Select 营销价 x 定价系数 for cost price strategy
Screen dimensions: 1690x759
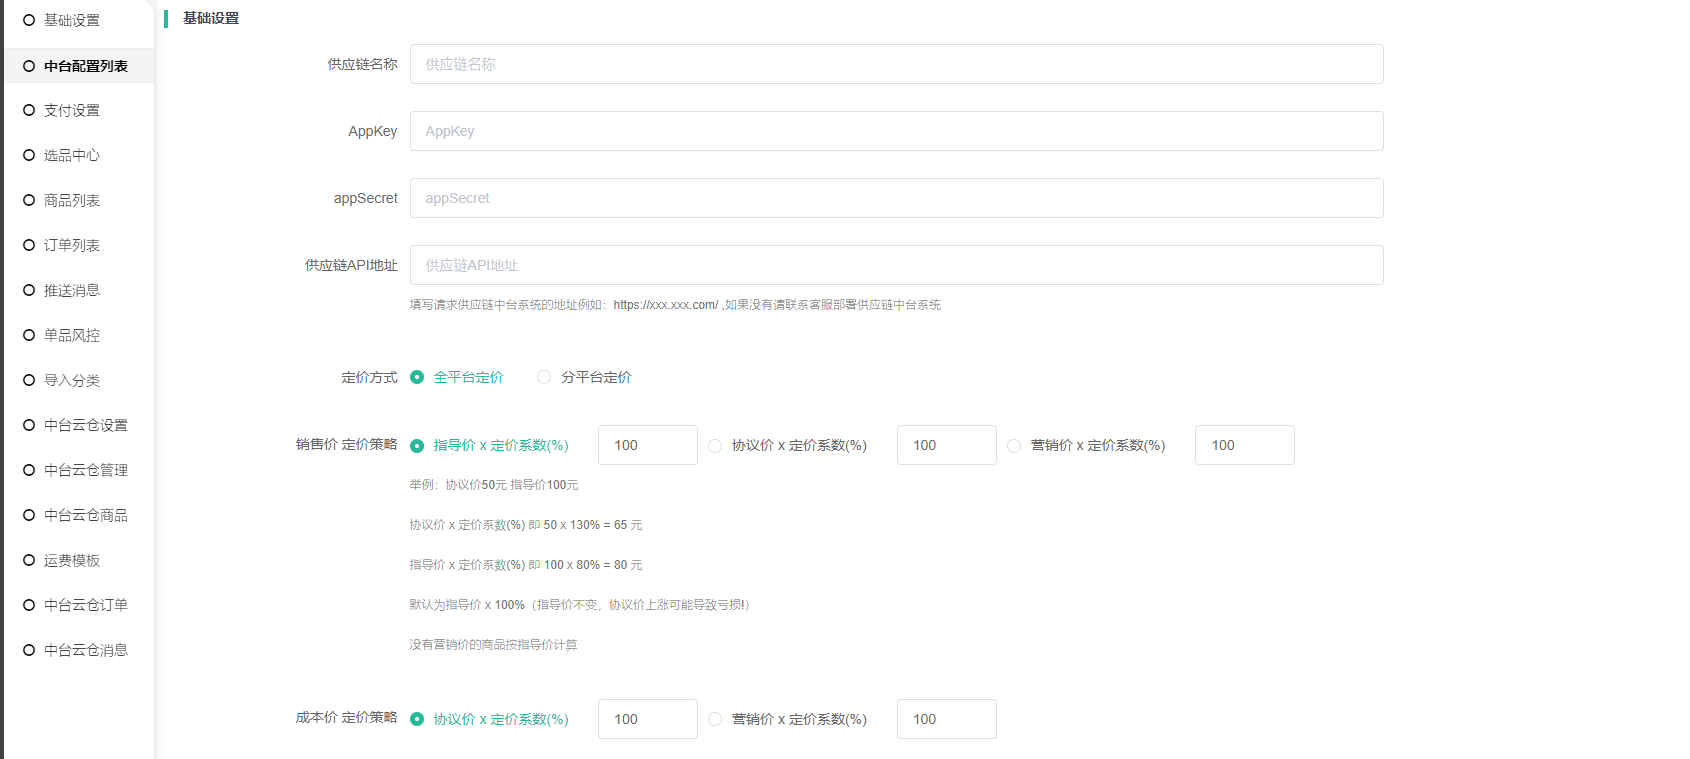715,719
